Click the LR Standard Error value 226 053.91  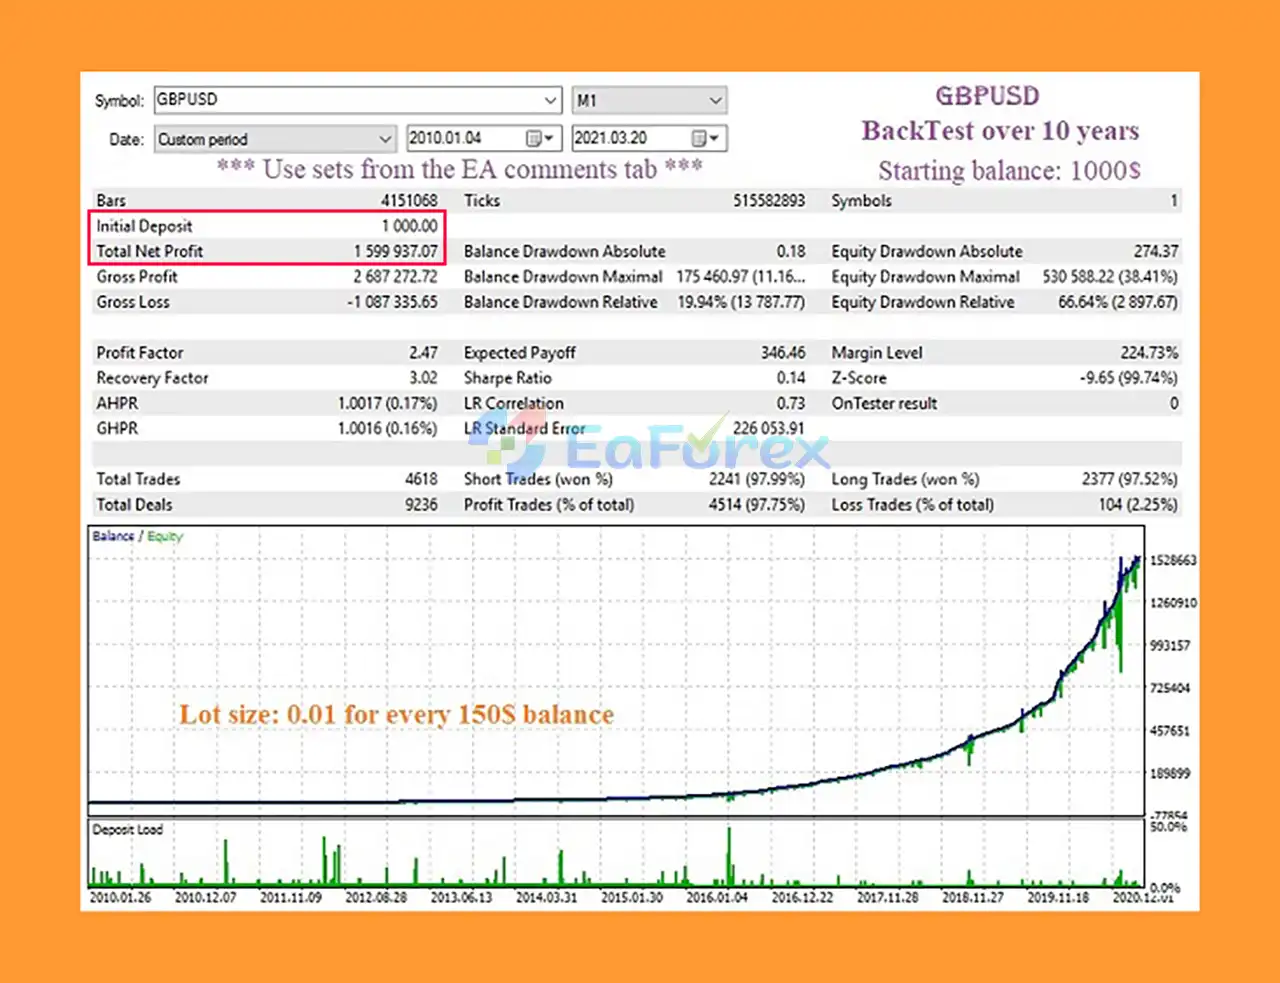768,428
